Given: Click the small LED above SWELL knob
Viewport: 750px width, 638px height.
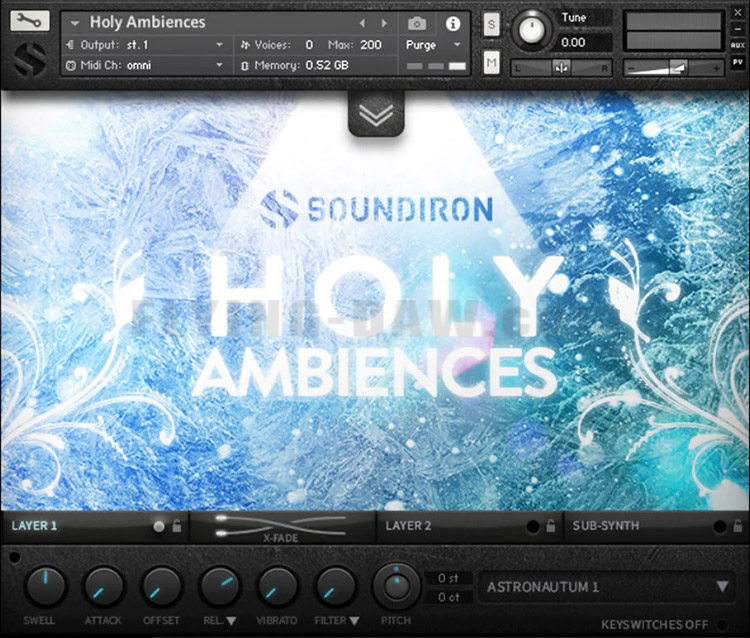Looking at the screenshot, I should [15, 557].
